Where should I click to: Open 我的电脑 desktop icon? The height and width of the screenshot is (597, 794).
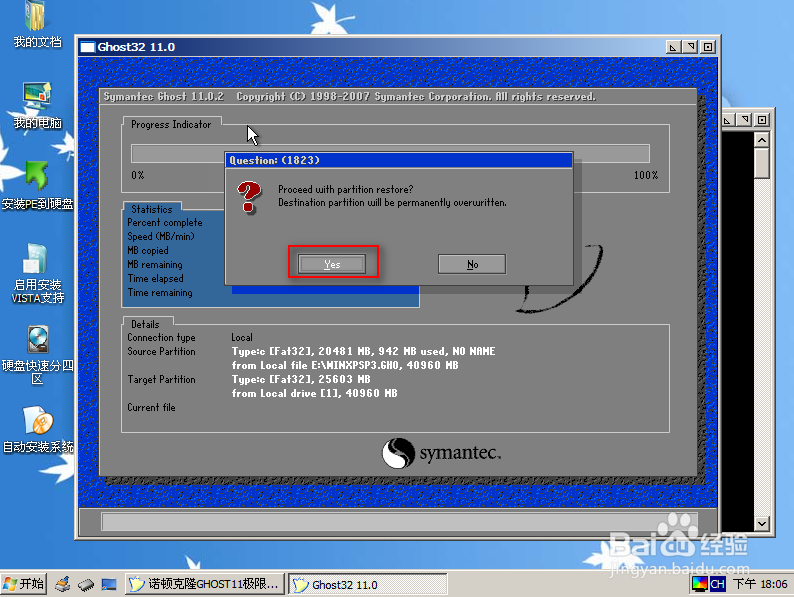[37, 105]
